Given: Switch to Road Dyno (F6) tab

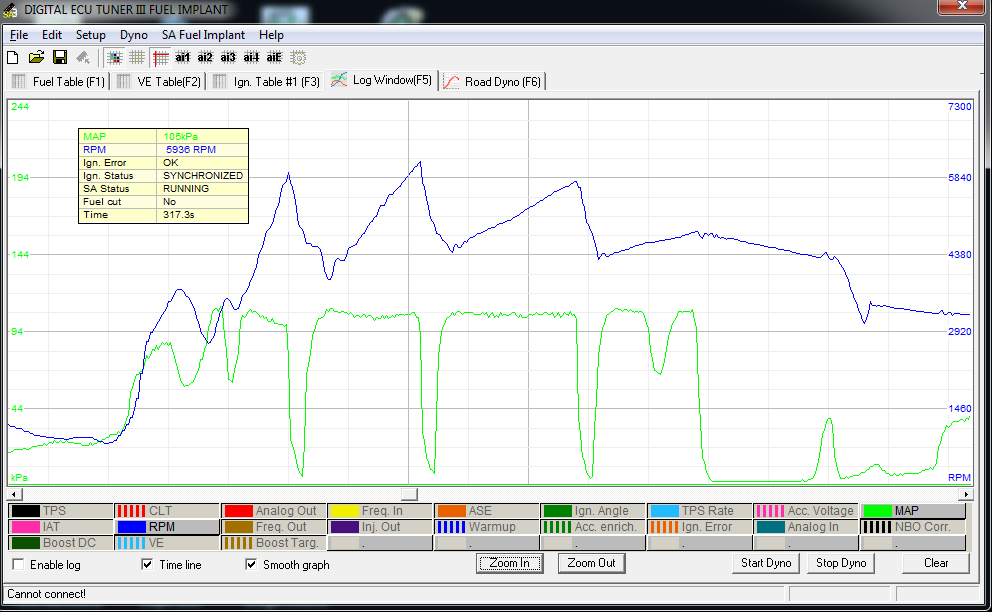Looking at the screenshot, I should pyautogui.click(x=492, y=82).
